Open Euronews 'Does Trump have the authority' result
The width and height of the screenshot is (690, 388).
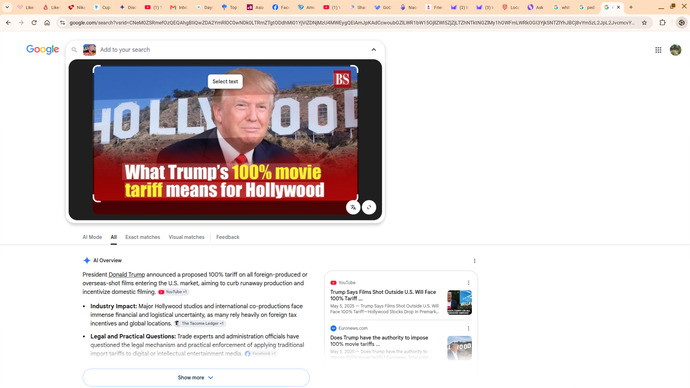[379, 340]
